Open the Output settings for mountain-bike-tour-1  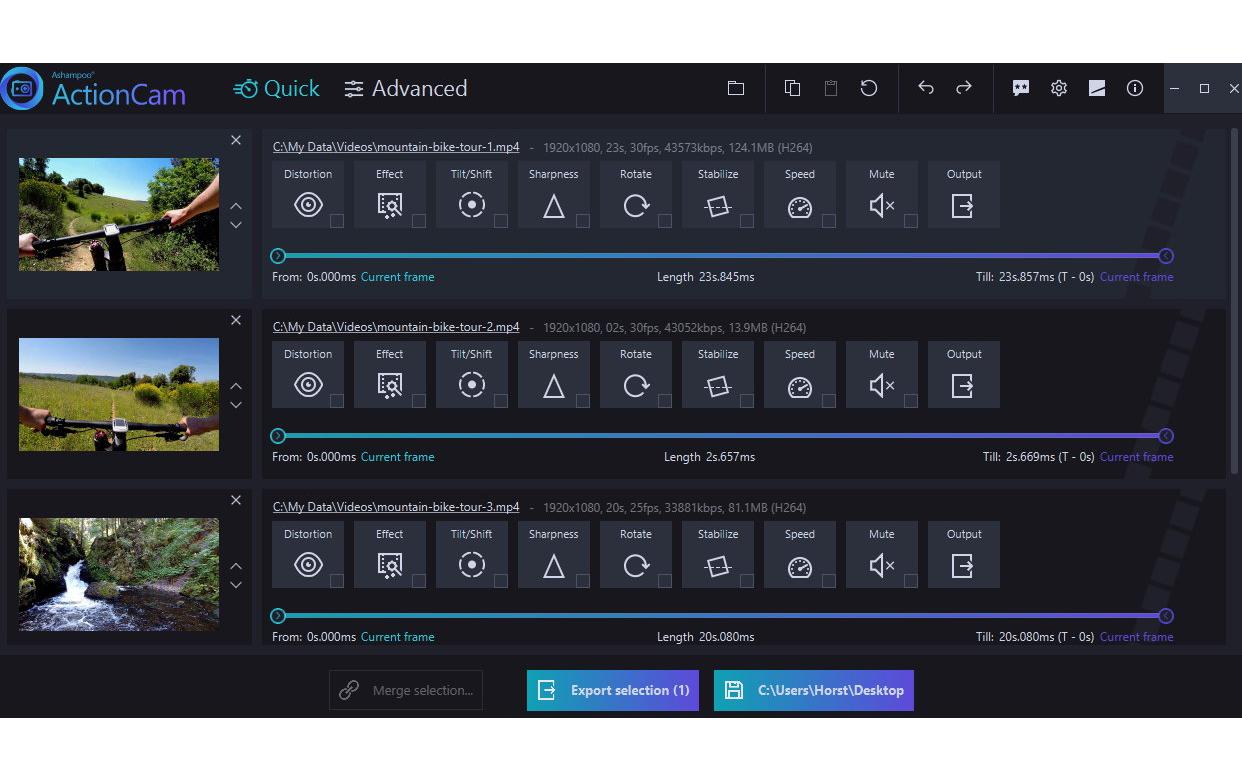pyautogui.click(x=963, y=205)
